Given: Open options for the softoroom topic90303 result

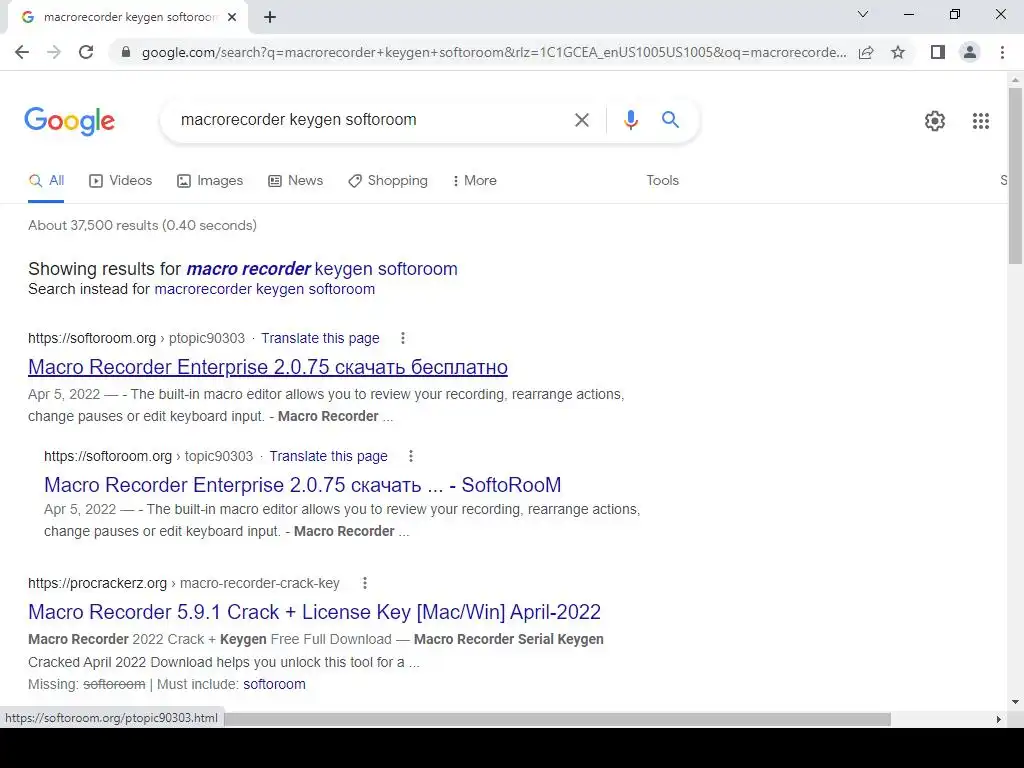Looking at the screenshot, I should pyautogui.click(x=411, y=456).
